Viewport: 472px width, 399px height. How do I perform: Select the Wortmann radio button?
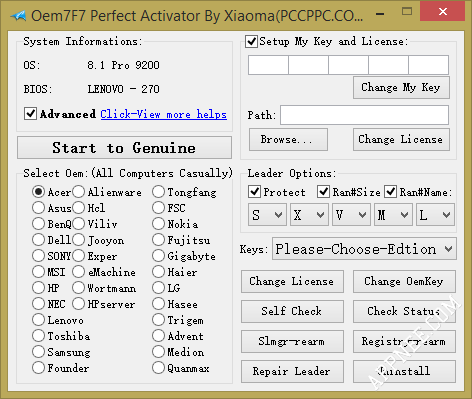[x=78, y=288]
